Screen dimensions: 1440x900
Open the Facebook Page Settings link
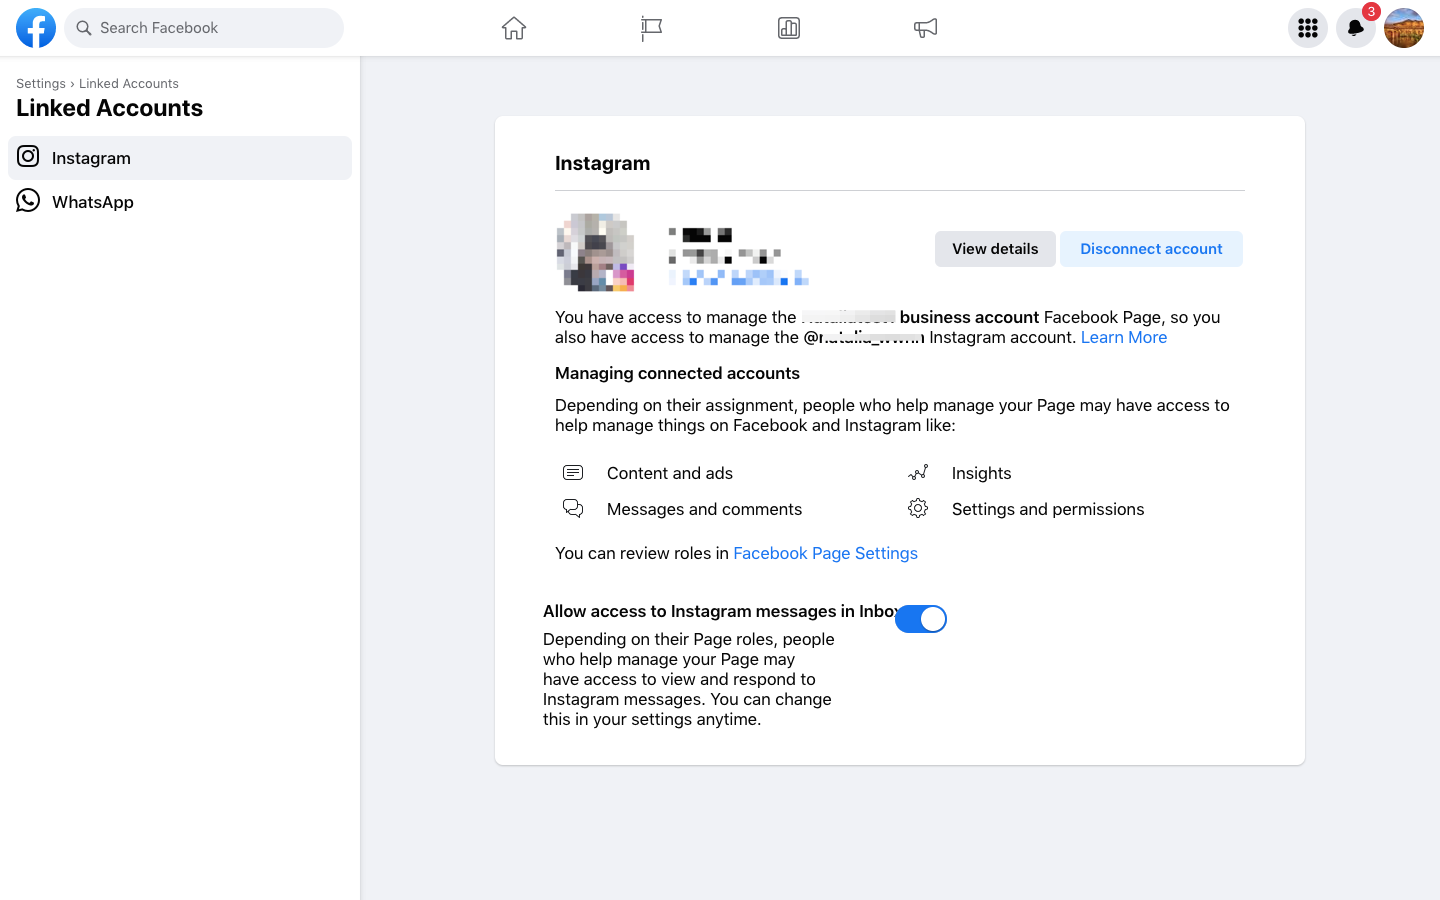[x=825, y=553]
